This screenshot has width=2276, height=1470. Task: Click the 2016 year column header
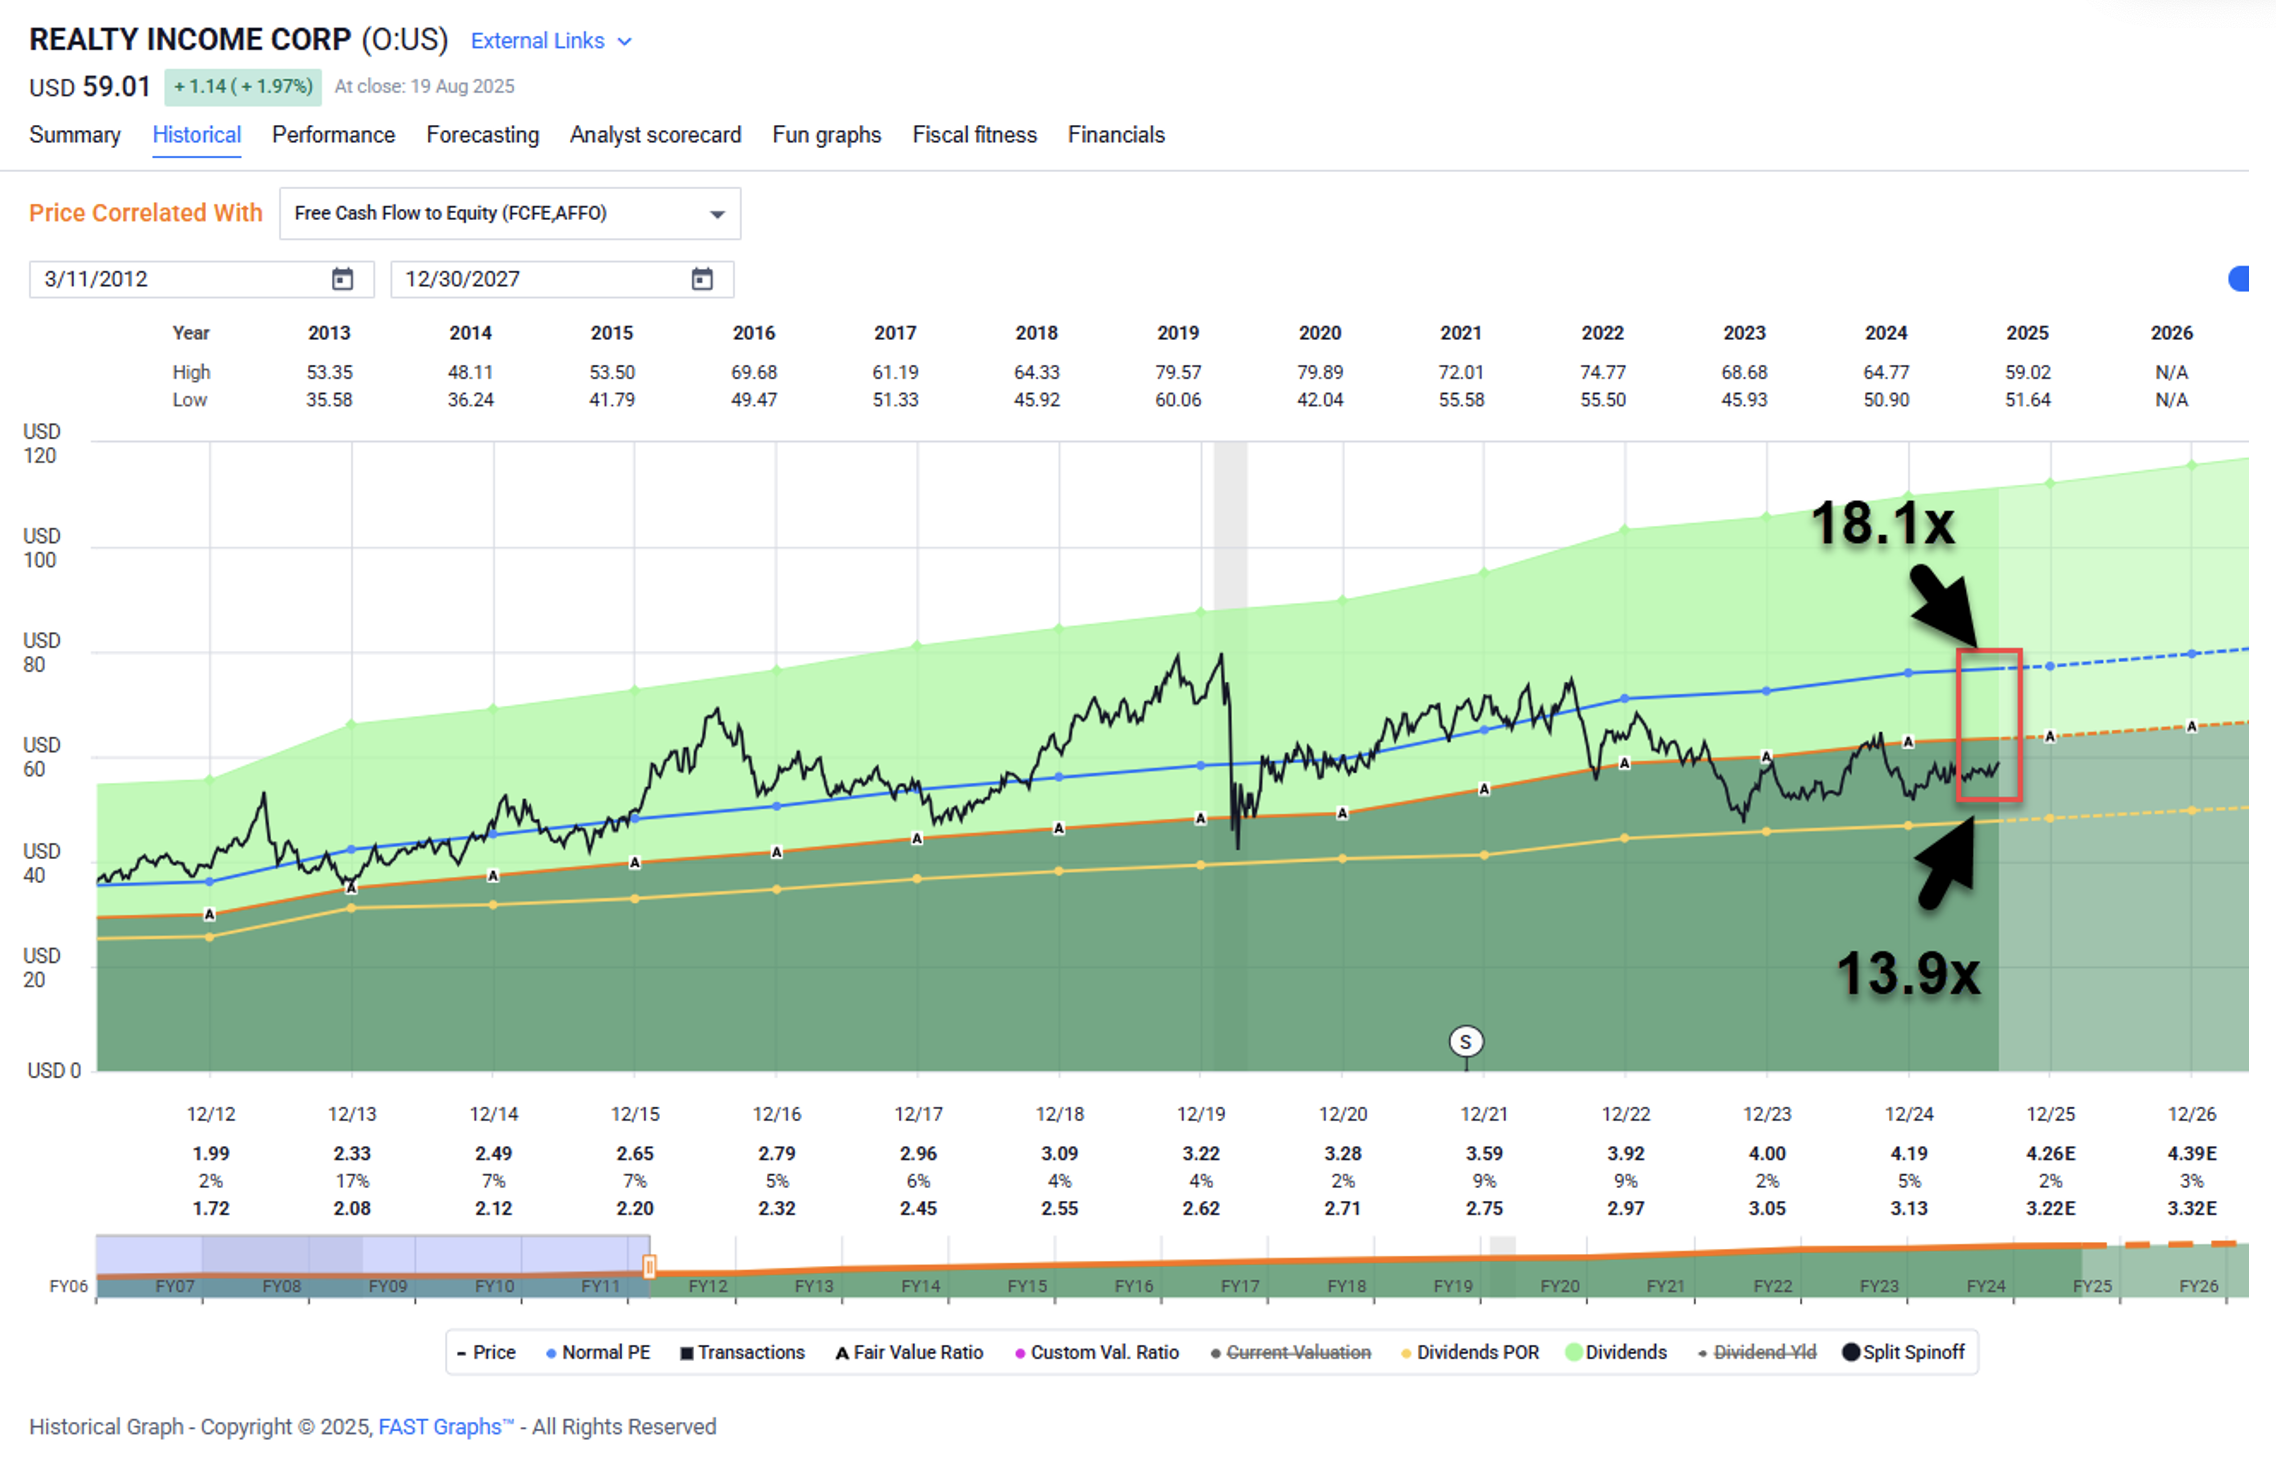click(x=754, y=333)
